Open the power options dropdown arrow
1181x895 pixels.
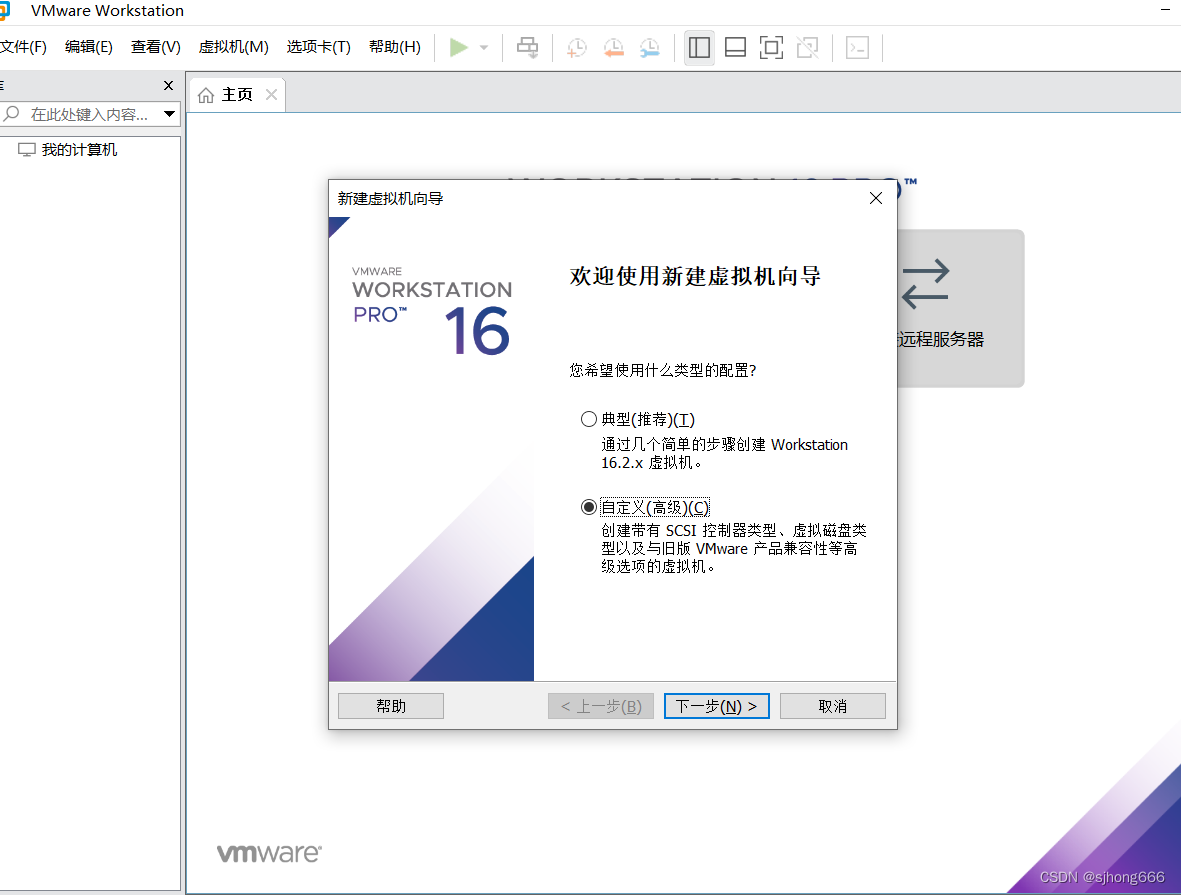point(484,47)
